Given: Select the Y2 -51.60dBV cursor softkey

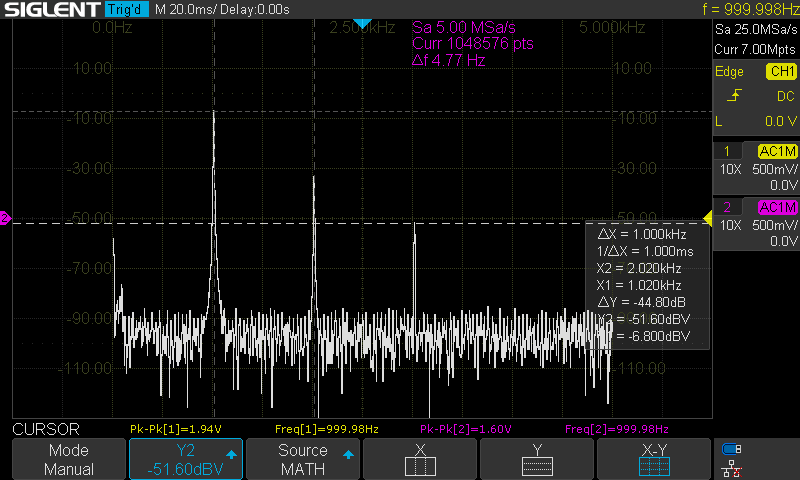Looking at the screenshot, I should [186, 459].
